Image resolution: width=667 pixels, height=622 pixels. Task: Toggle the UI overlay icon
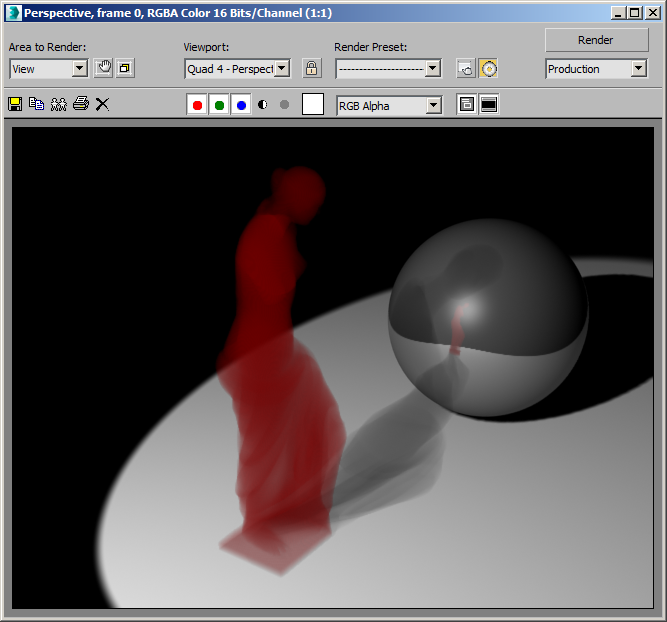pyautogui.click(x=467, y=105)
